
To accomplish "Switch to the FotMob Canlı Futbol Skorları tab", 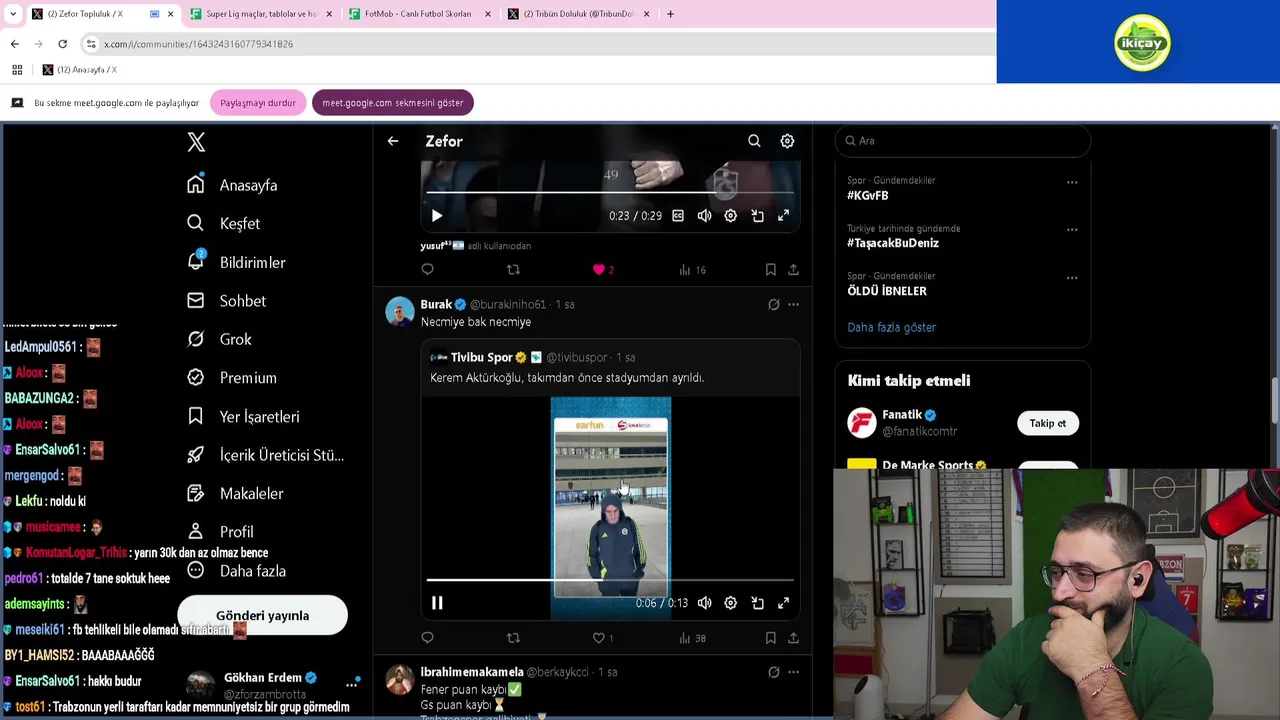I will [x=420, y=14].
